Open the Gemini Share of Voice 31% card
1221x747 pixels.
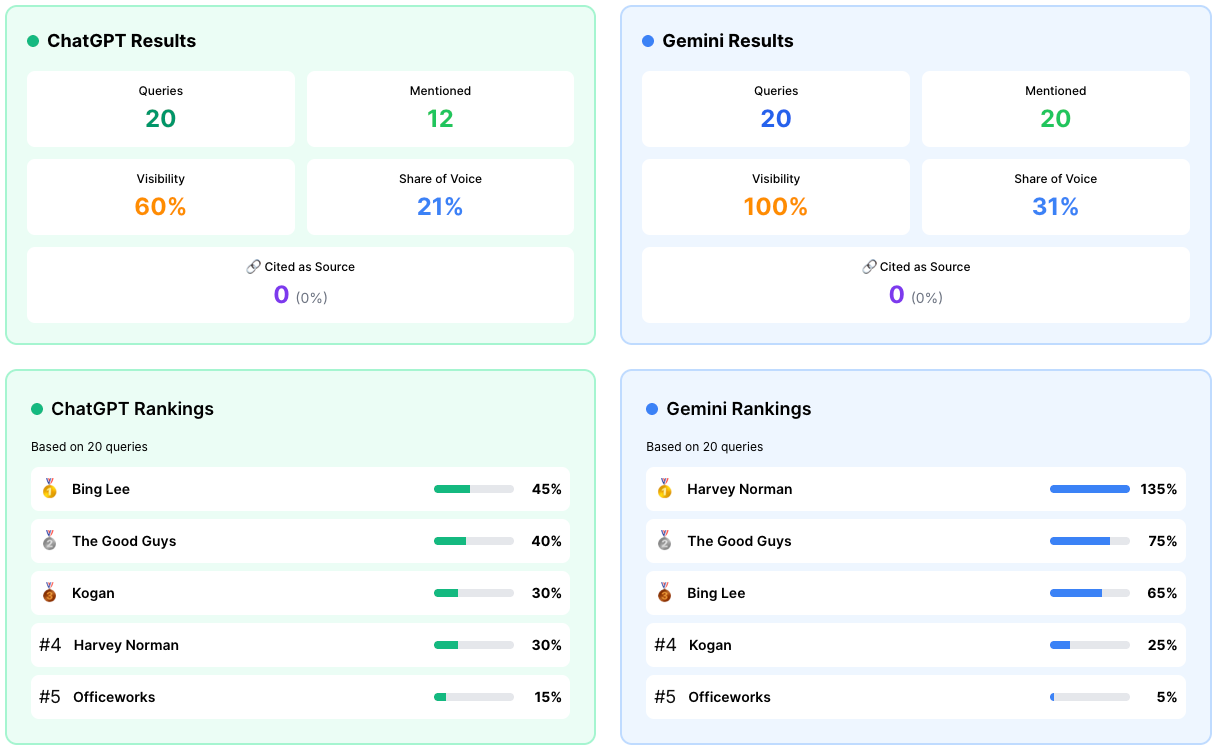point(1055,197)
